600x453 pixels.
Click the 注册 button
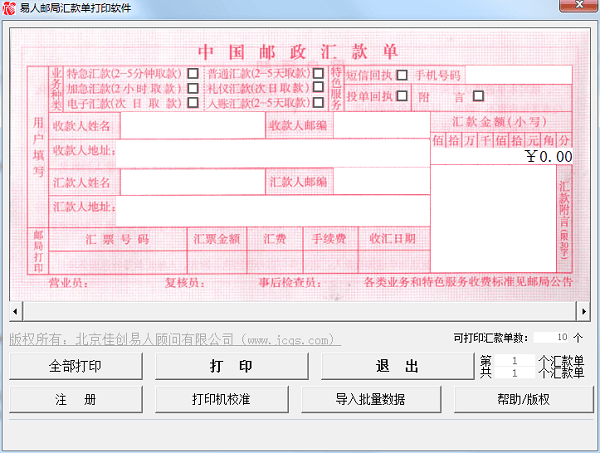(x=76, y=399)
